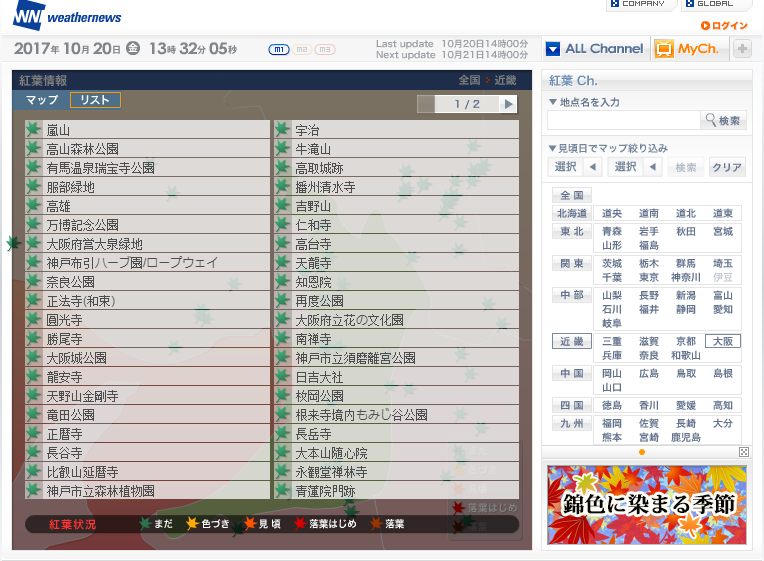Select the 関東 region button
This screenshot has height=561, width=764.
click(x=572, y=263)
